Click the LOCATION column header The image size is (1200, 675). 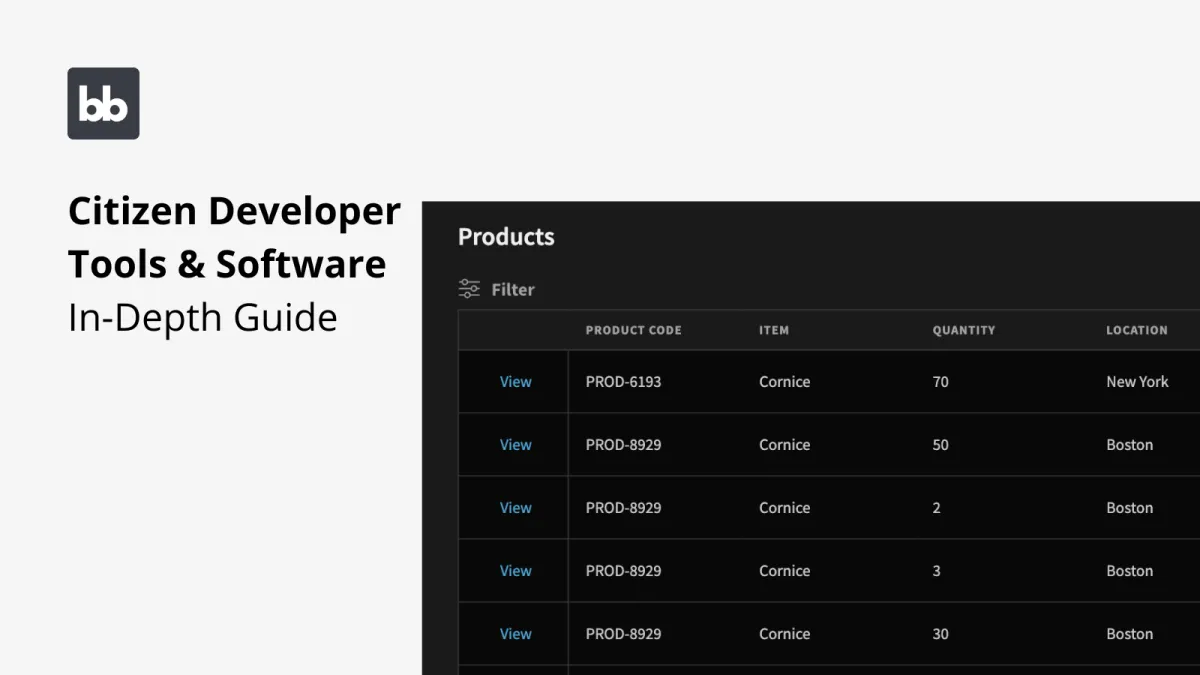point(1137,330)
